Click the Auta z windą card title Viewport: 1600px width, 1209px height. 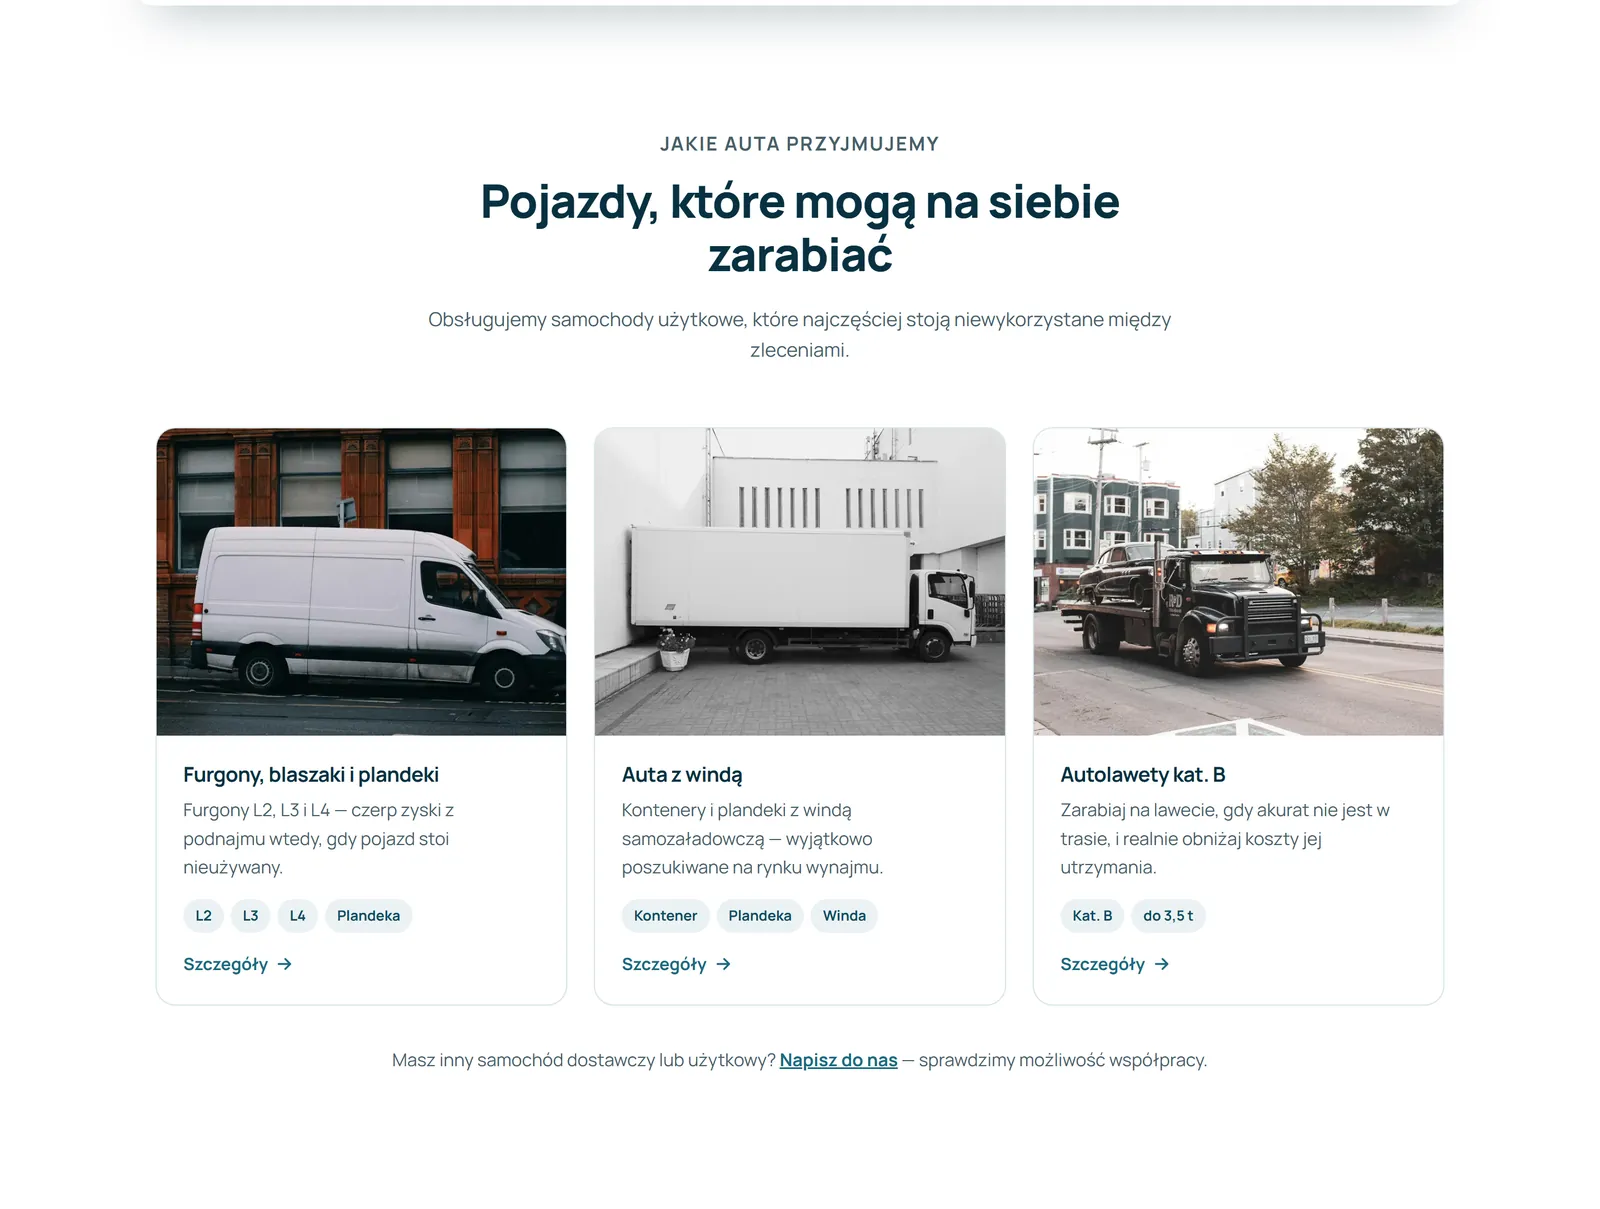682,775
